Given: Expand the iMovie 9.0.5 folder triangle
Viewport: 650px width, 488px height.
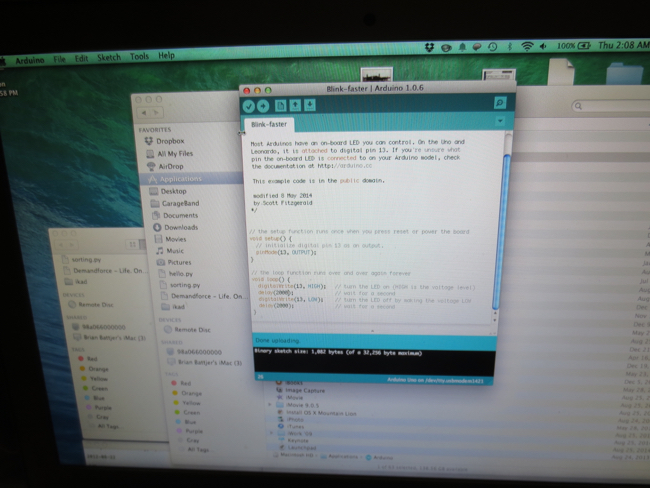Looking at the screenshot, I should 270,404.
